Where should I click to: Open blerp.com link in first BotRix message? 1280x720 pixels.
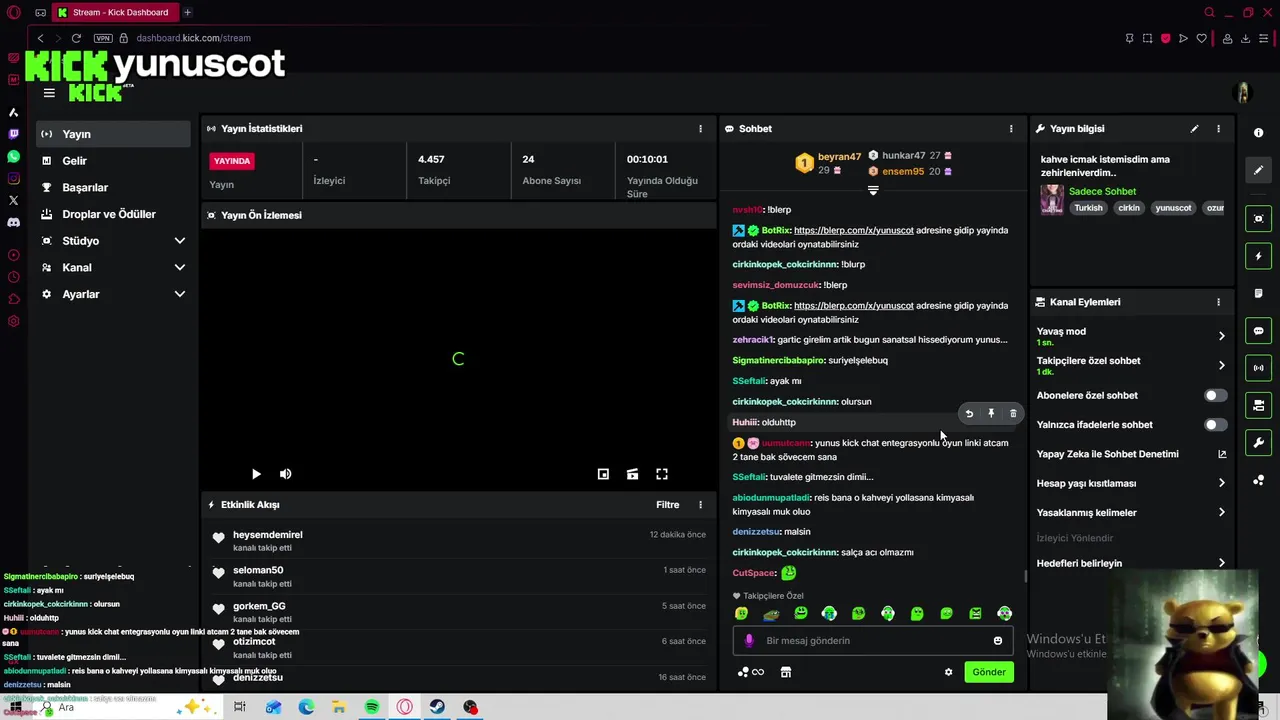coord(854,231)
